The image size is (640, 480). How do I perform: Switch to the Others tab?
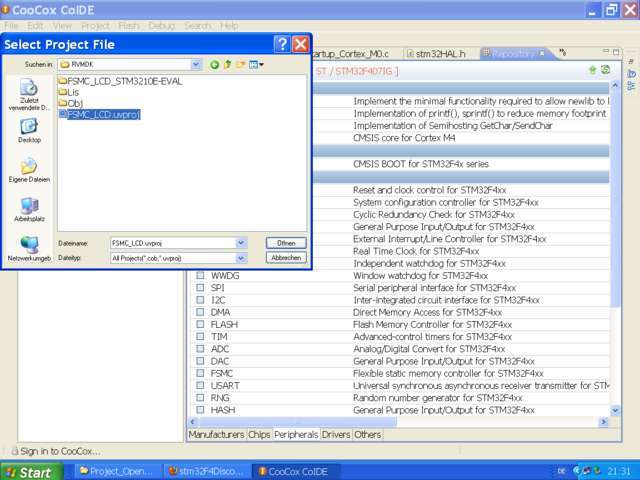(x=367, y=435)
